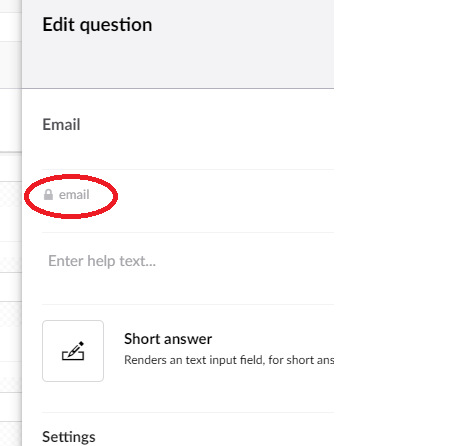Click the gray header area below Edit question

178,67
